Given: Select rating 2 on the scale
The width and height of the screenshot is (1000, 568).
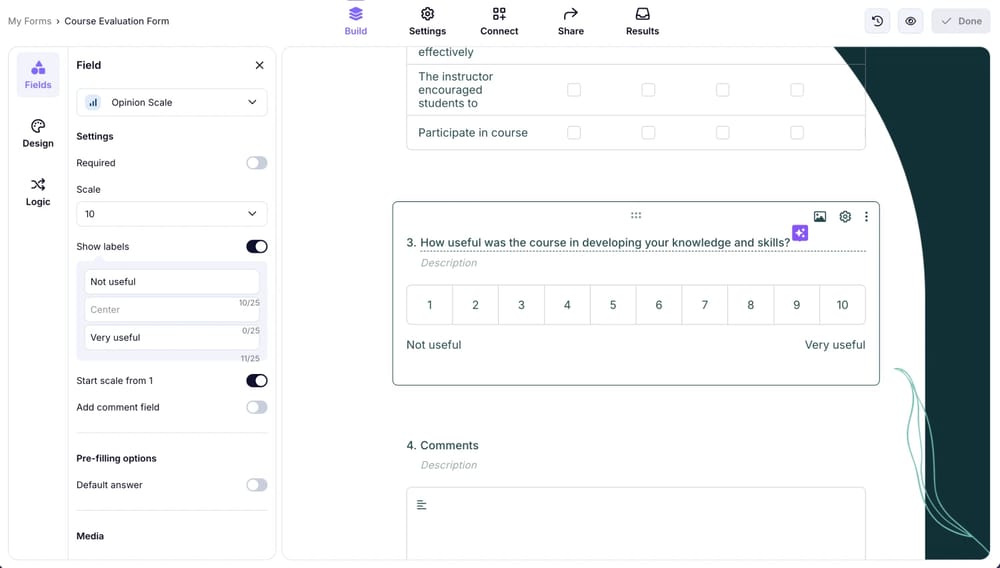Looking at the screenshot, I should point(475,305).
